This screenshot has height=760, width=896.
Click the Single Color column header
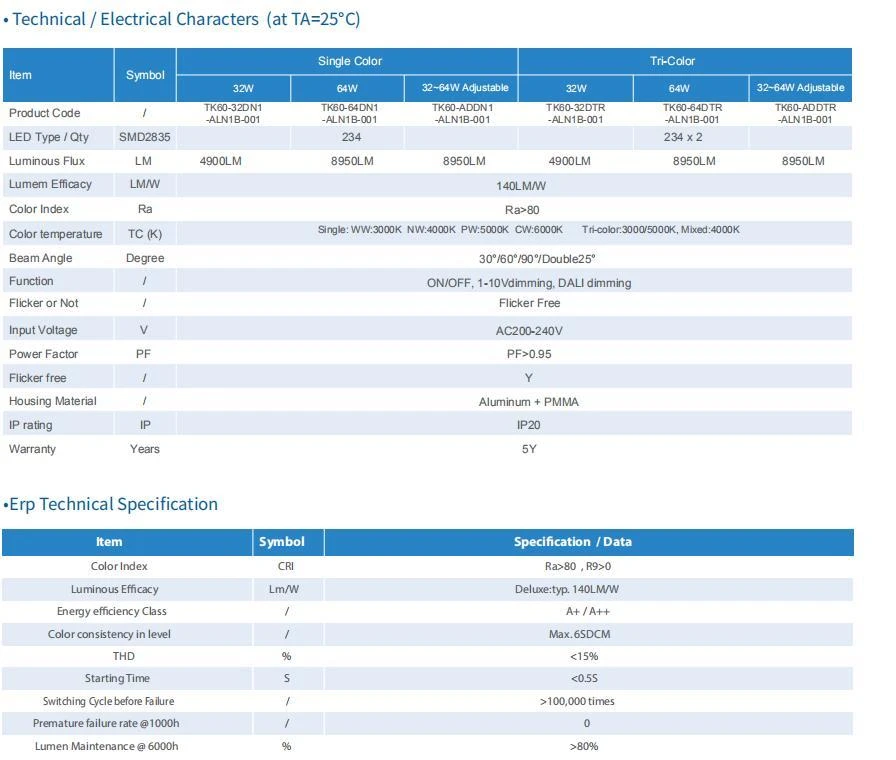349,61
